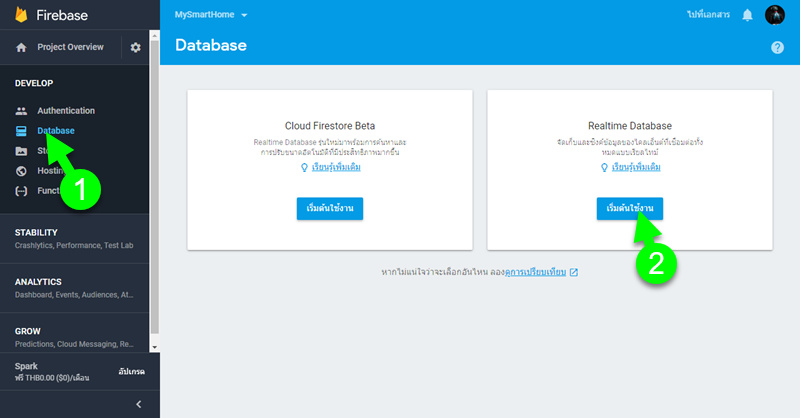800x418 pixels.
Task: Click Crashlytics, Performance, Test Lab text
Action: point(74,245)
